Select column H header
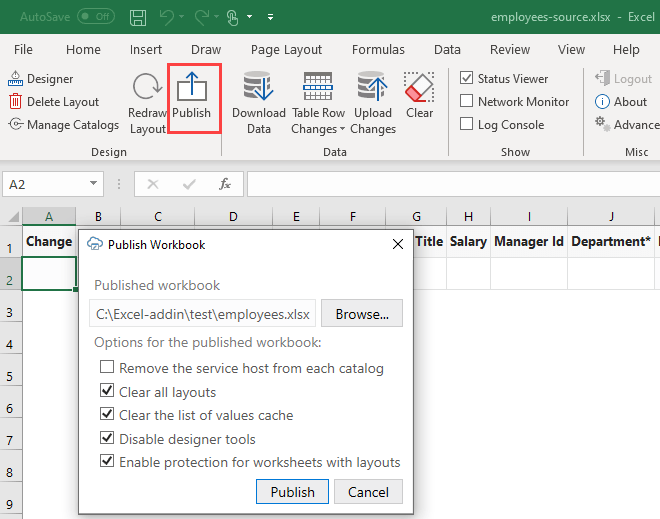The height and width of the screenshot is (519, 660). click(x=468, y=217)
